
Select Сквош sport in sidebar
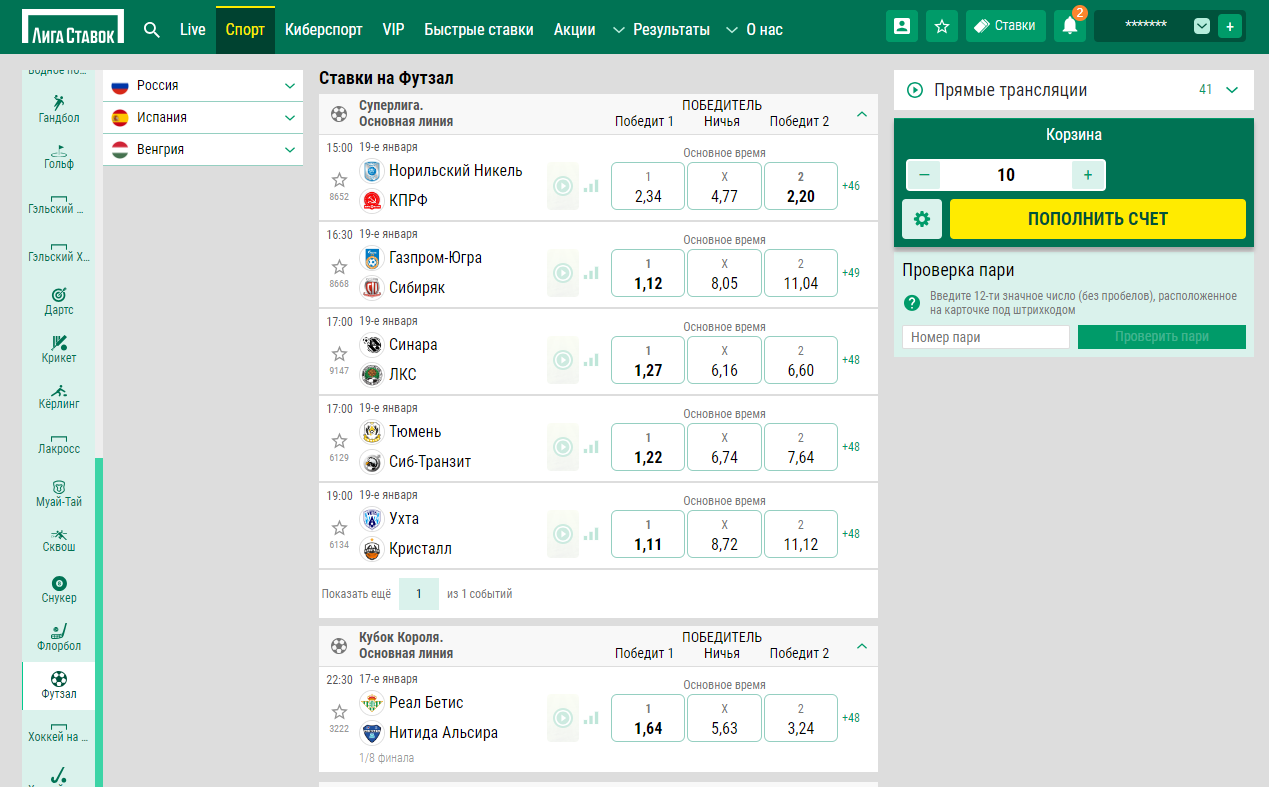pyautogui.click(x=59, y=540)
